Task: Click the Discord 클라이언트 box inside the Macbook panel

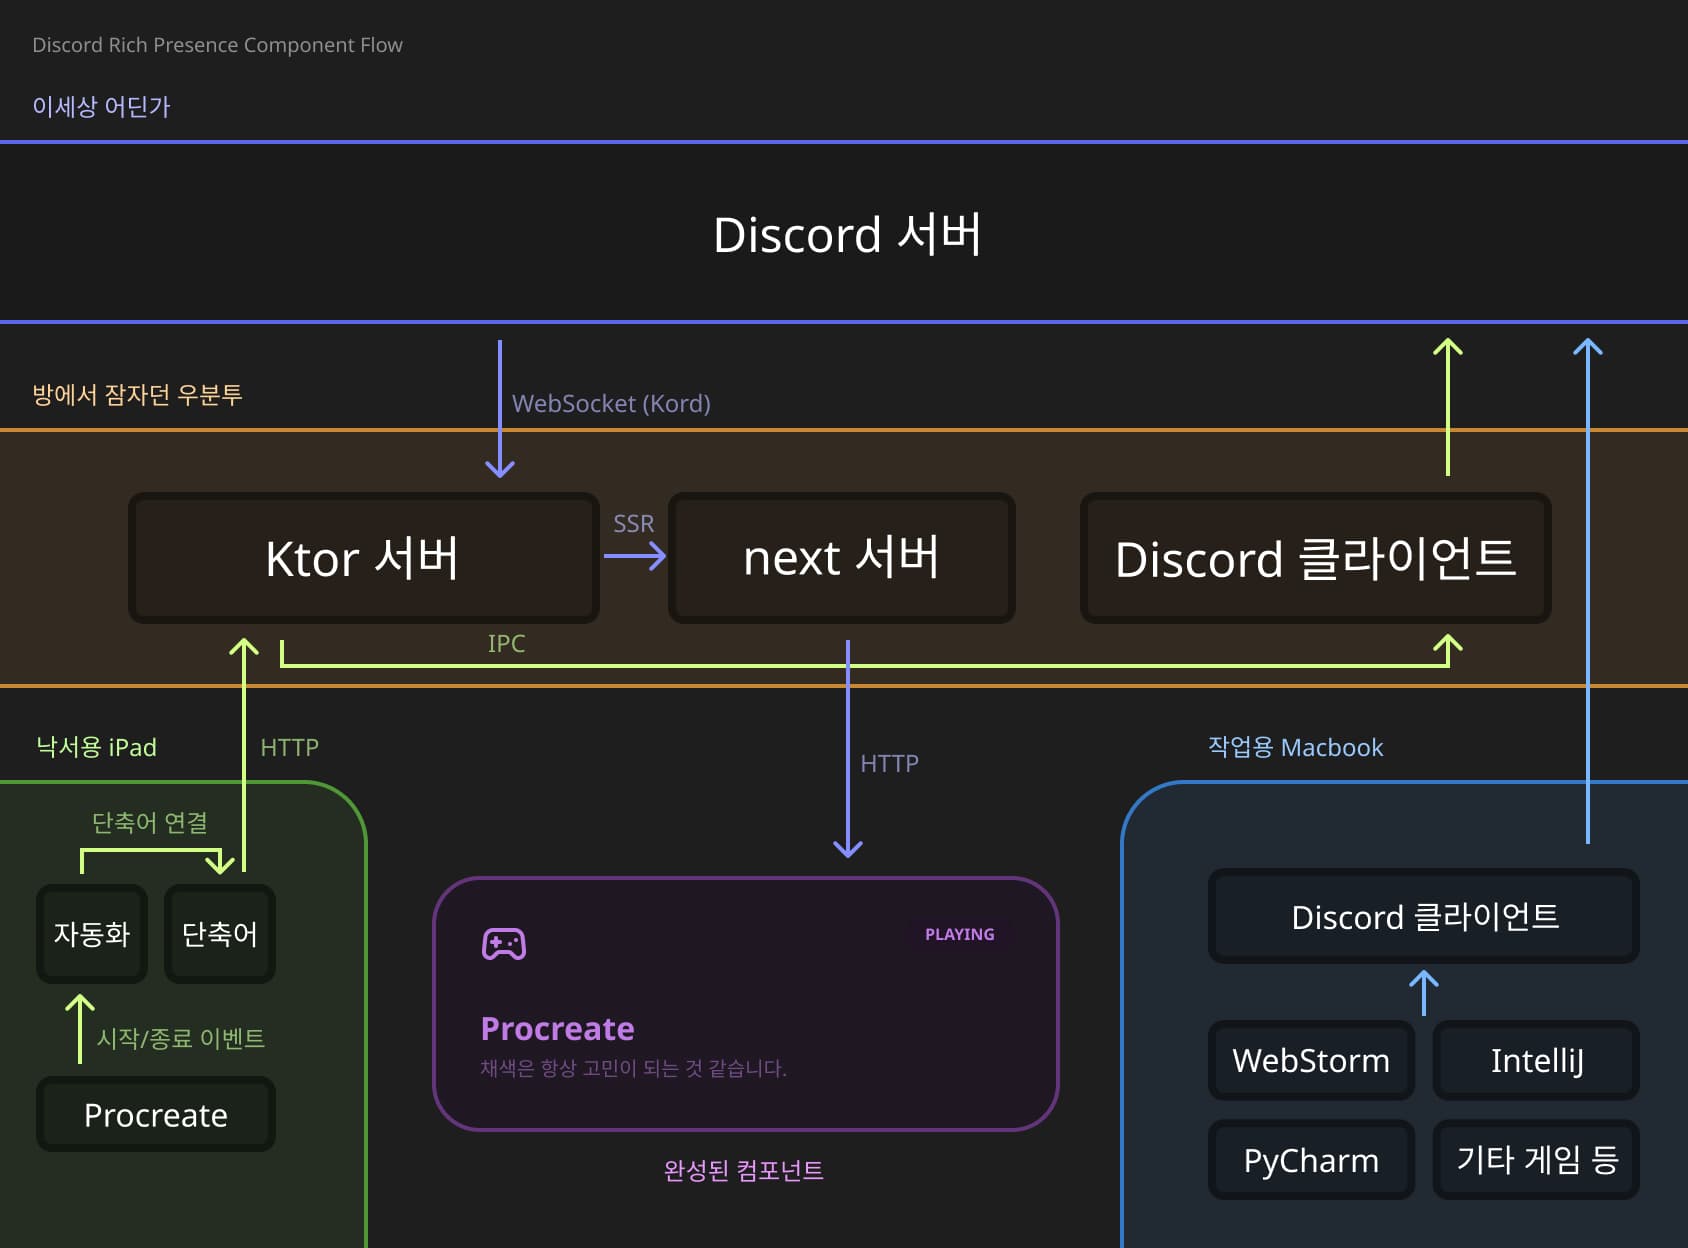Action: [1424, 916]
